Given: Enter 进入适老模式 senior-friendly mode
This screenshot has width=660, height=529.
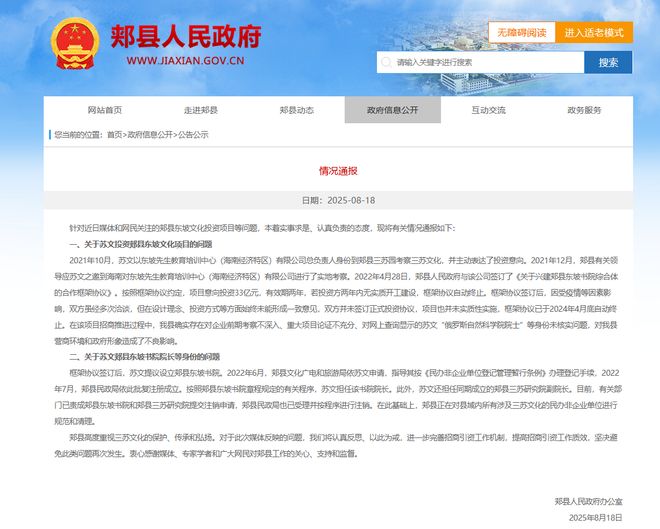Looking at the screenshot, I should (x=593, y=32).
